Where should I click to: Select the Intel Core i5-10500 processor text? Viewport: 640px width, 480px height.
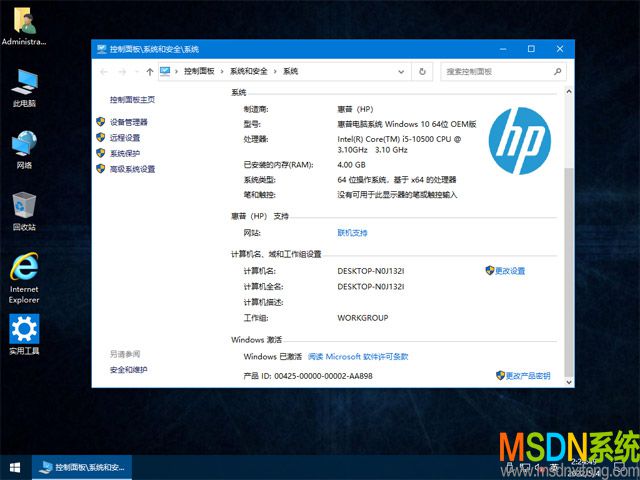[399, 144]
